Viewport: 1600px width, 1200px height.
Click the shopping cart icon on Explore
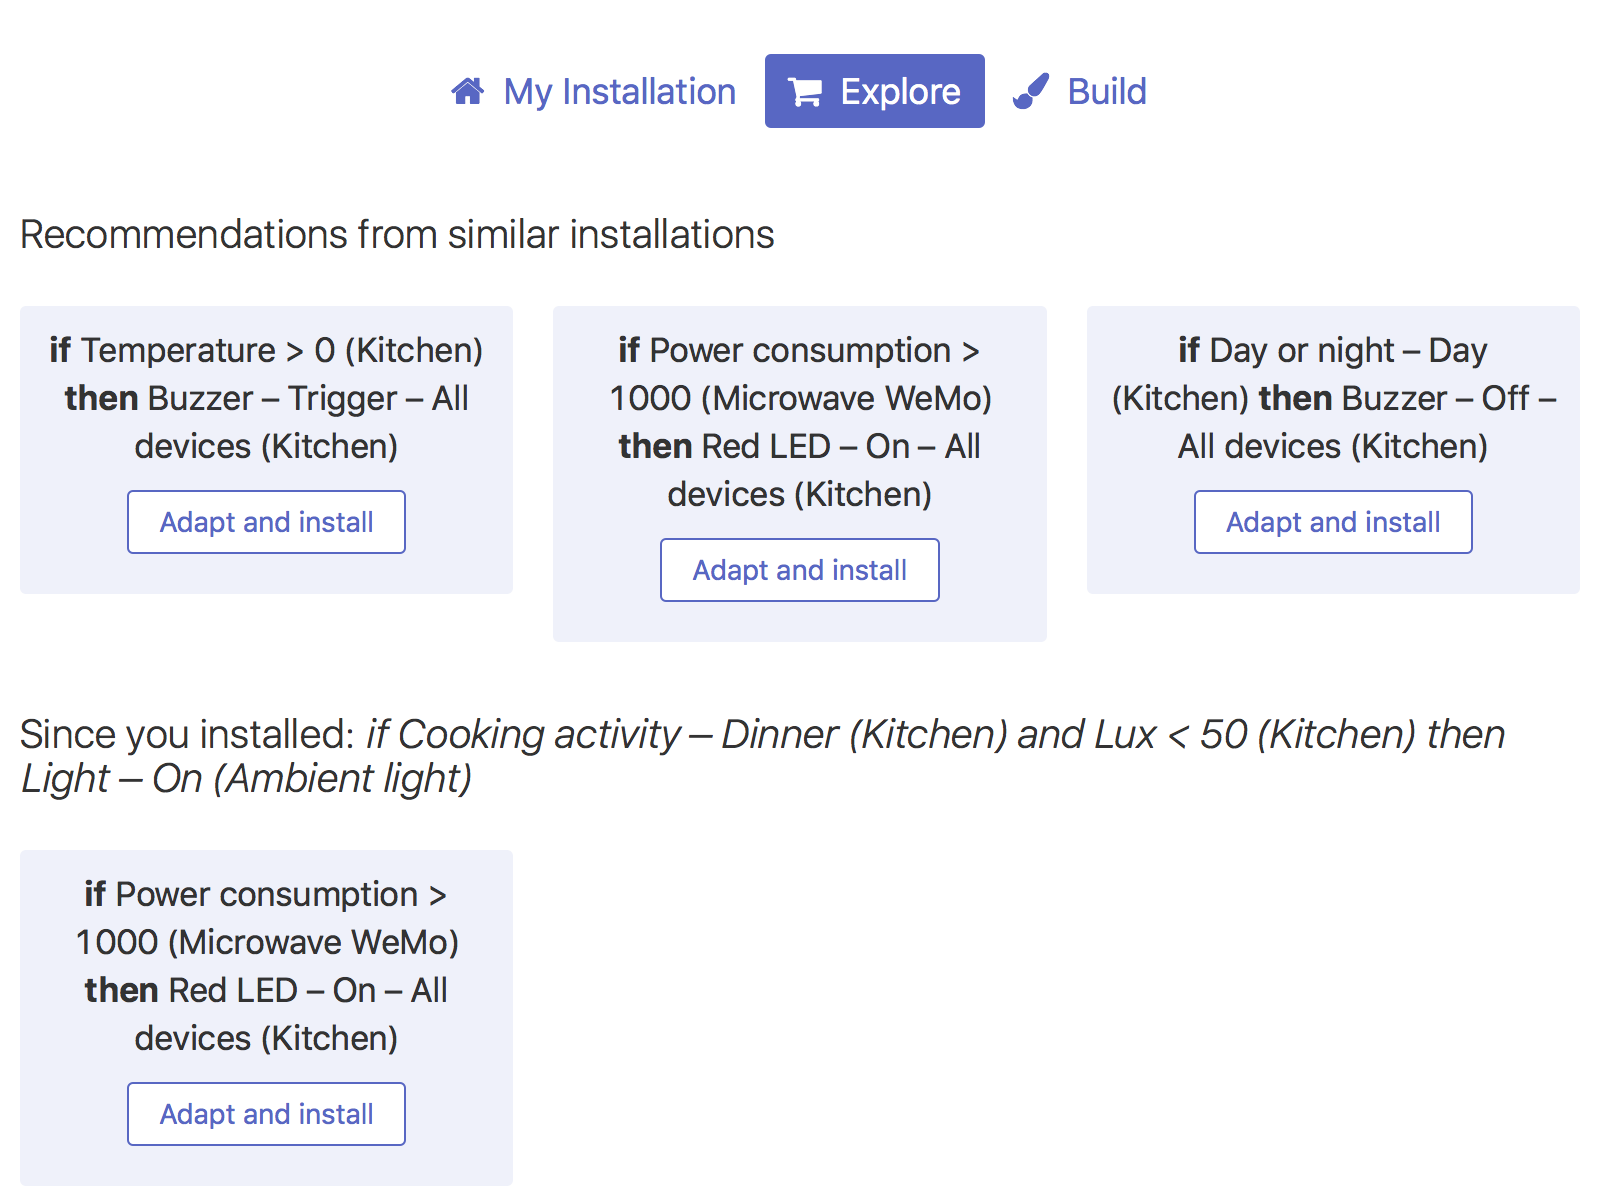(x=805, y=92)
